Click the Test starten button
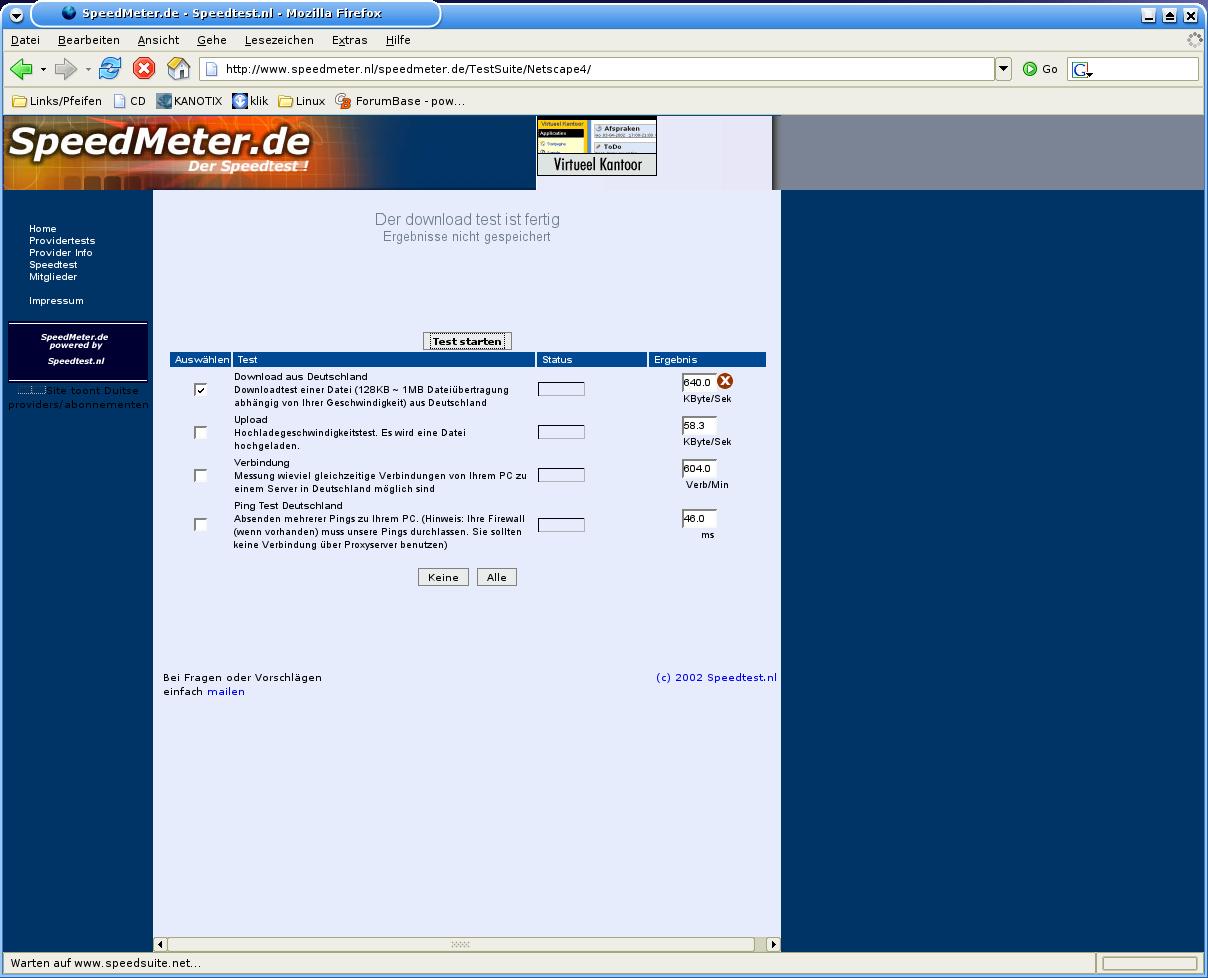Viewport: 1208px width, 978px height. point(467,341)
